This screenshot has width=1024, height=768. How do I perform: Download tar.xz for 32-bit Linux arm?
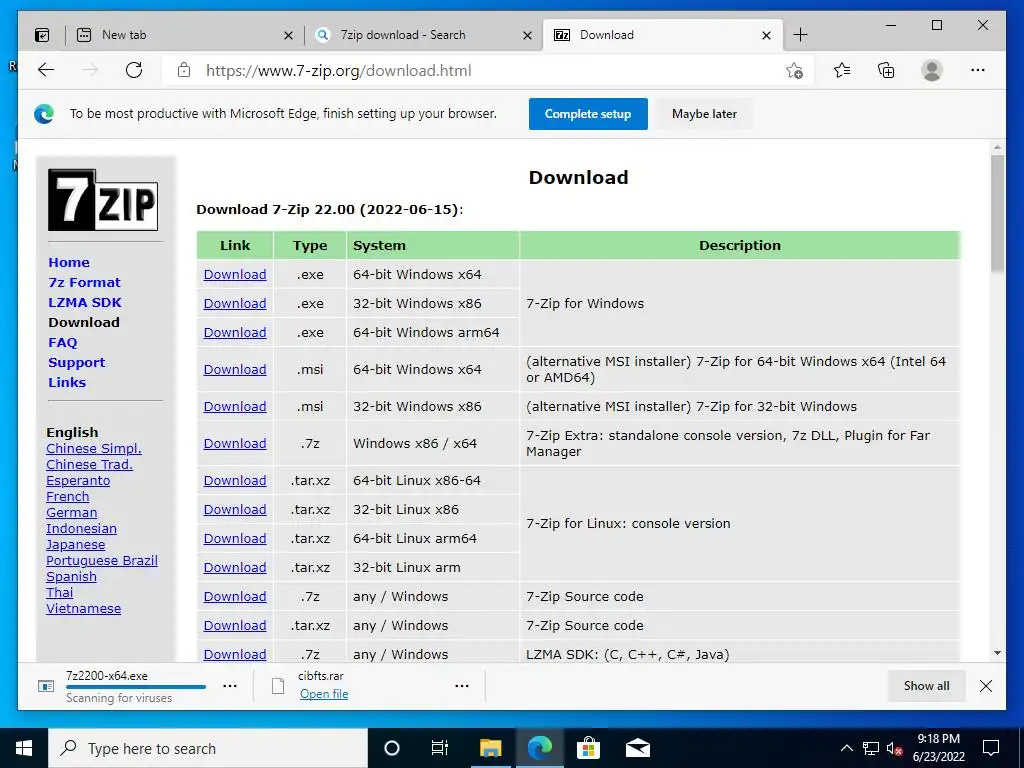[x=235, y=568]
